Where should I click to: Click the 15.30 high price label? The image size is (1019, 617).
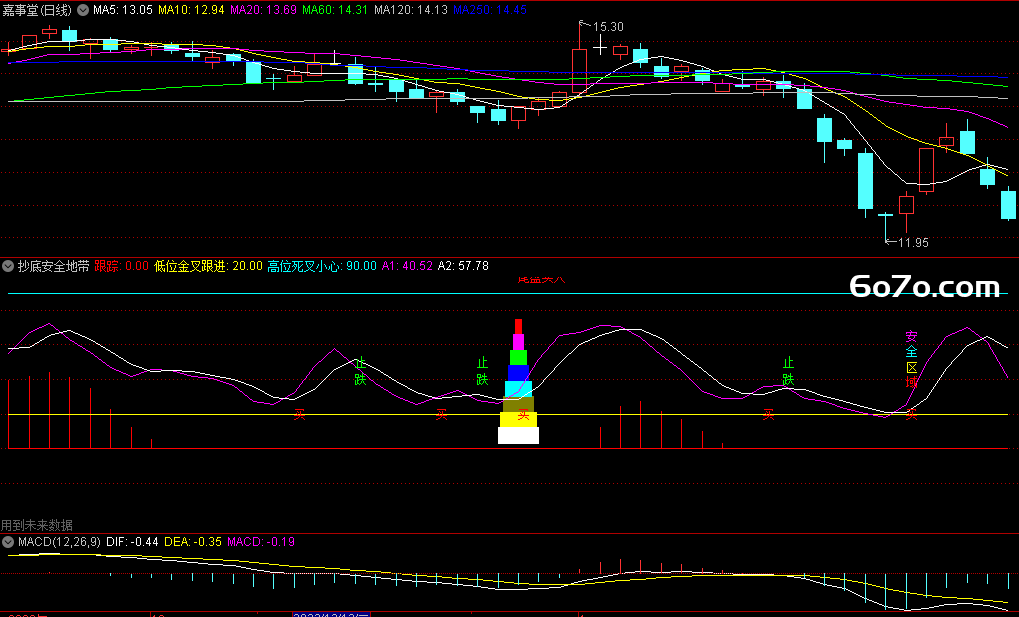608,27
